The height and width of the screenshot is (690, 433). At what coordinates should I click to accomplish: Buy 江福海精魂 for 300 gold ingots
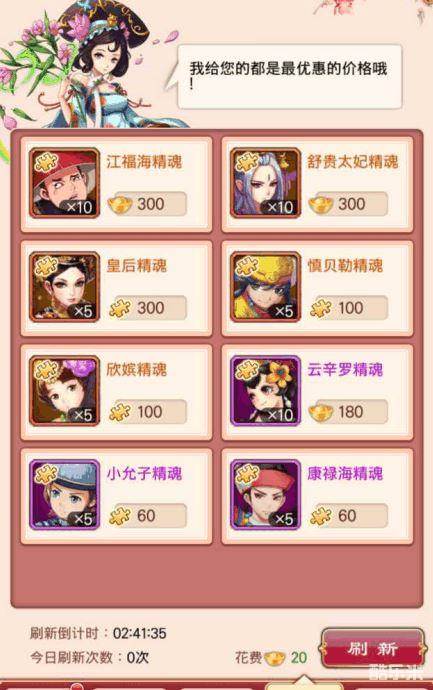pos(147,204)
